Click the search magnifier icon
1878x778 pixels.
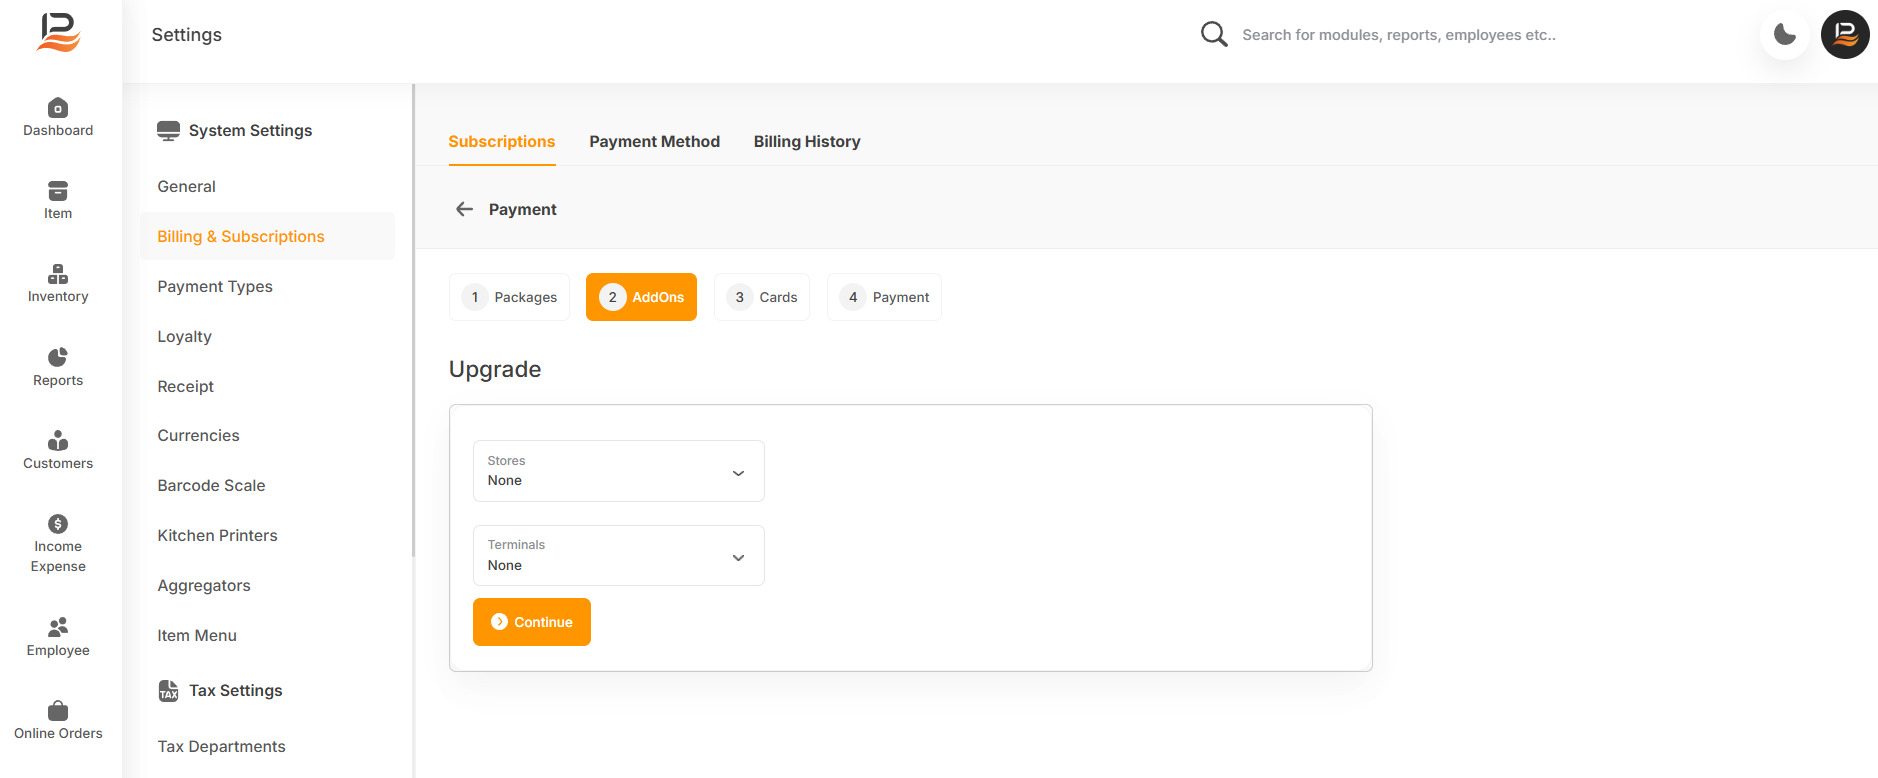(x=1214, y=35)
